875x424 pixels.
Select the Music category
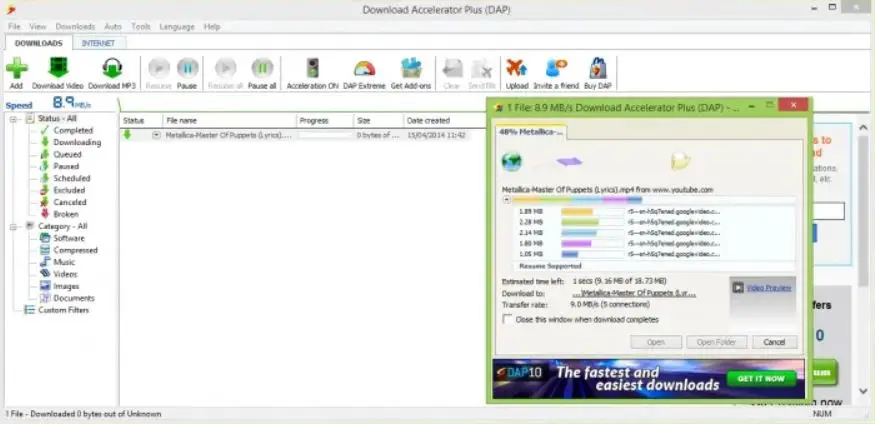click(64, 262)
